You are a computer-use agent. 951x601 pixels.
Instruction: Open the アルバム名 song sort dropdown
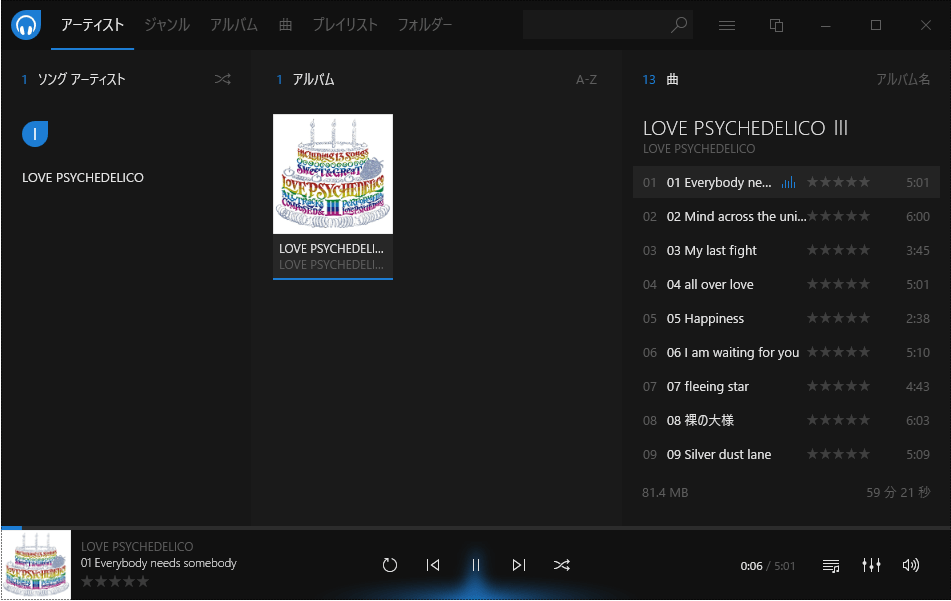click(902, 79)
